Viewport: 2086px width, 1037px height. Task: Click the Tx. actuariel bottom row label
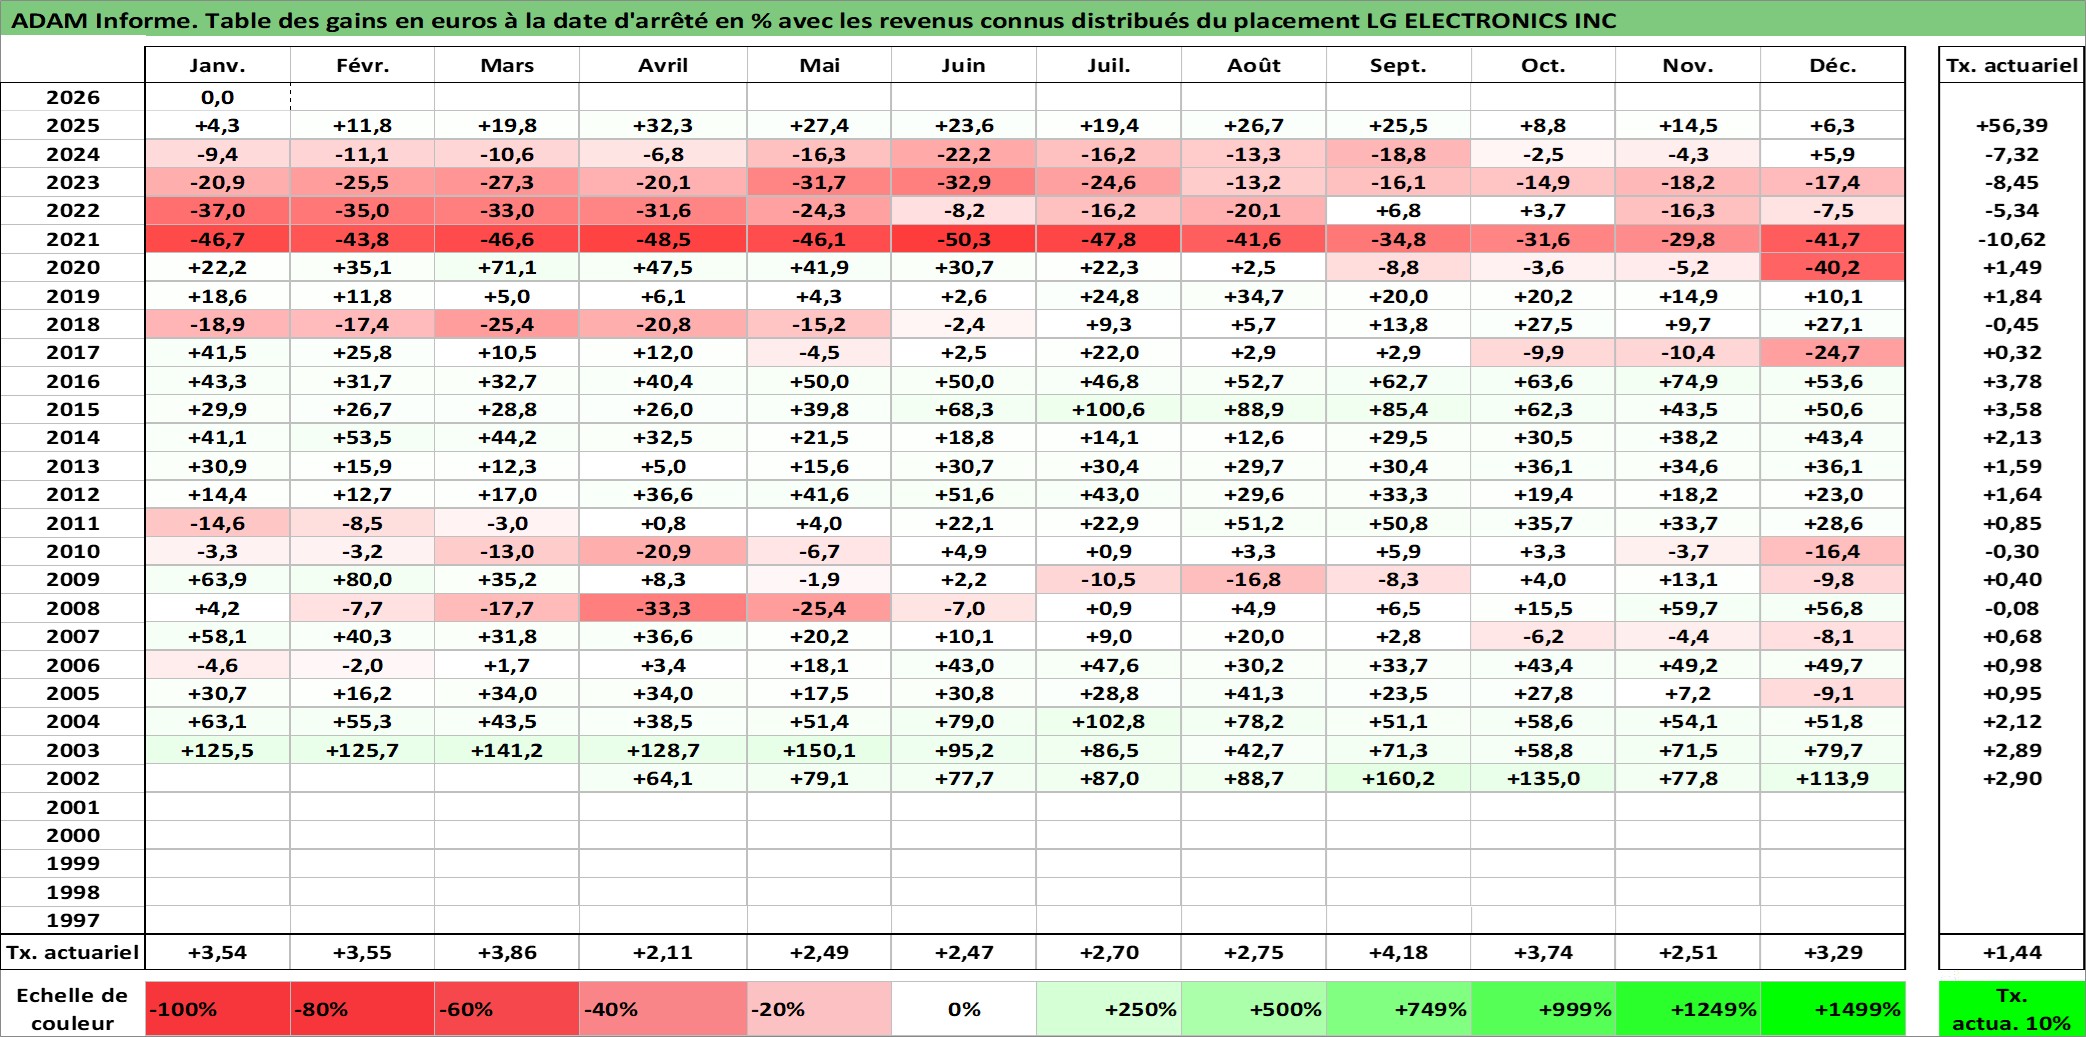pyautogui.click(x=73, y=952)
